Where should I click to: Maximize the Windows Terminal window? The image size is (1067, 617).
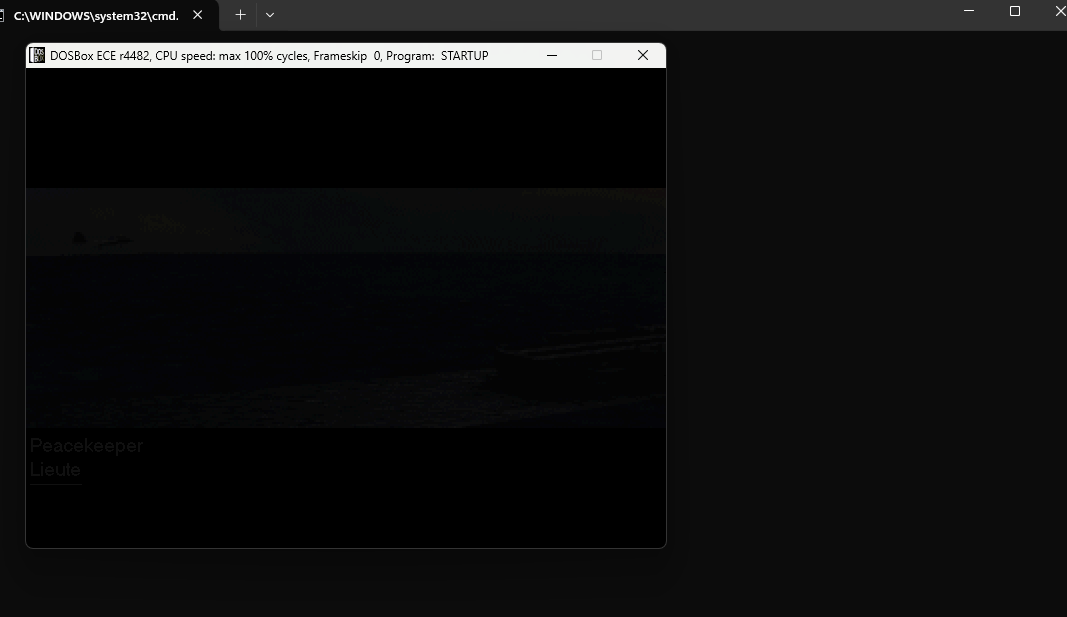pyautogui.click(x=1015, y=11)
